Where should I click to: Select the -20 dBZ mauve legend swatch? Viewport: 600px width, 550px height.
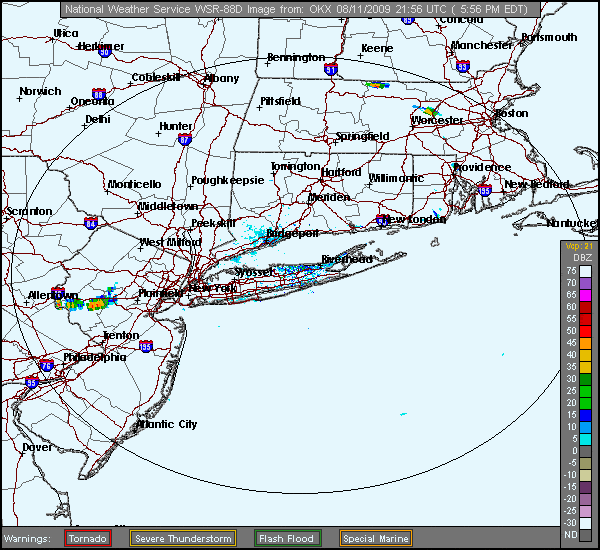tap(585, 499)
